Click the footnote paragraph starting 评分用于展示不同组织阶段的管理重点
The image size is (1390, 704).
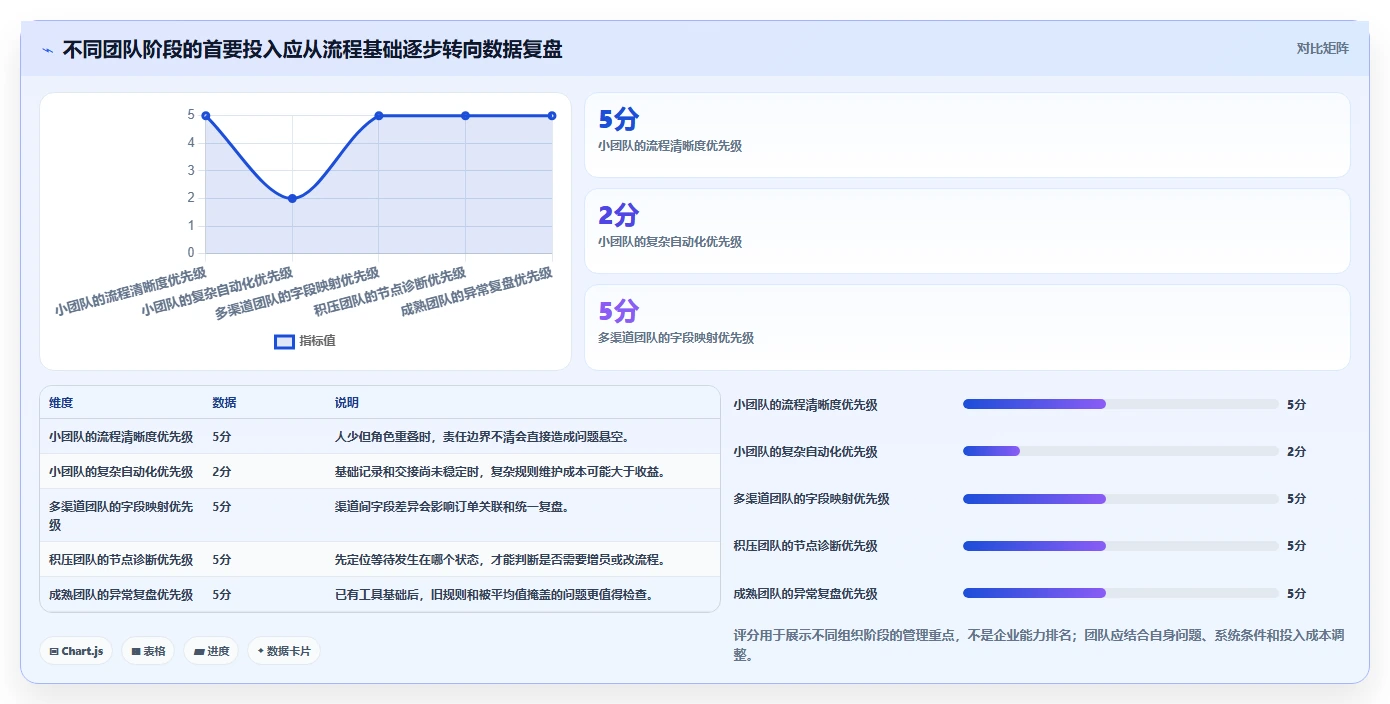1040,645
